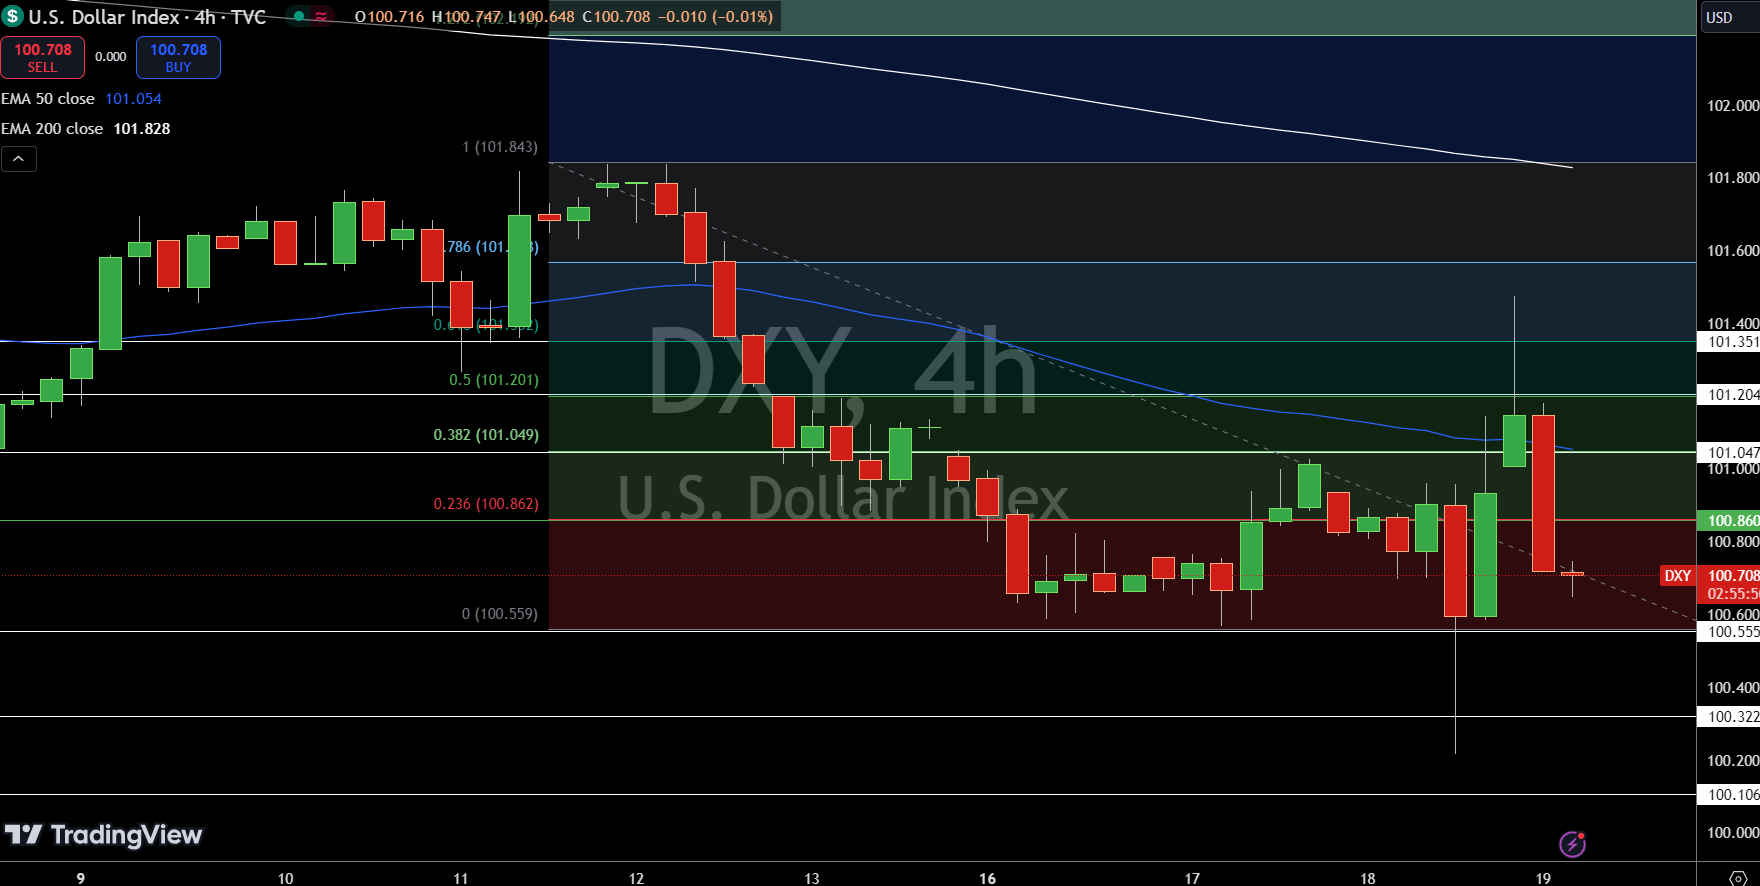Click date 19 on the time axis
Viewport: 1760px width, 886px height.
coord(1544,878)
